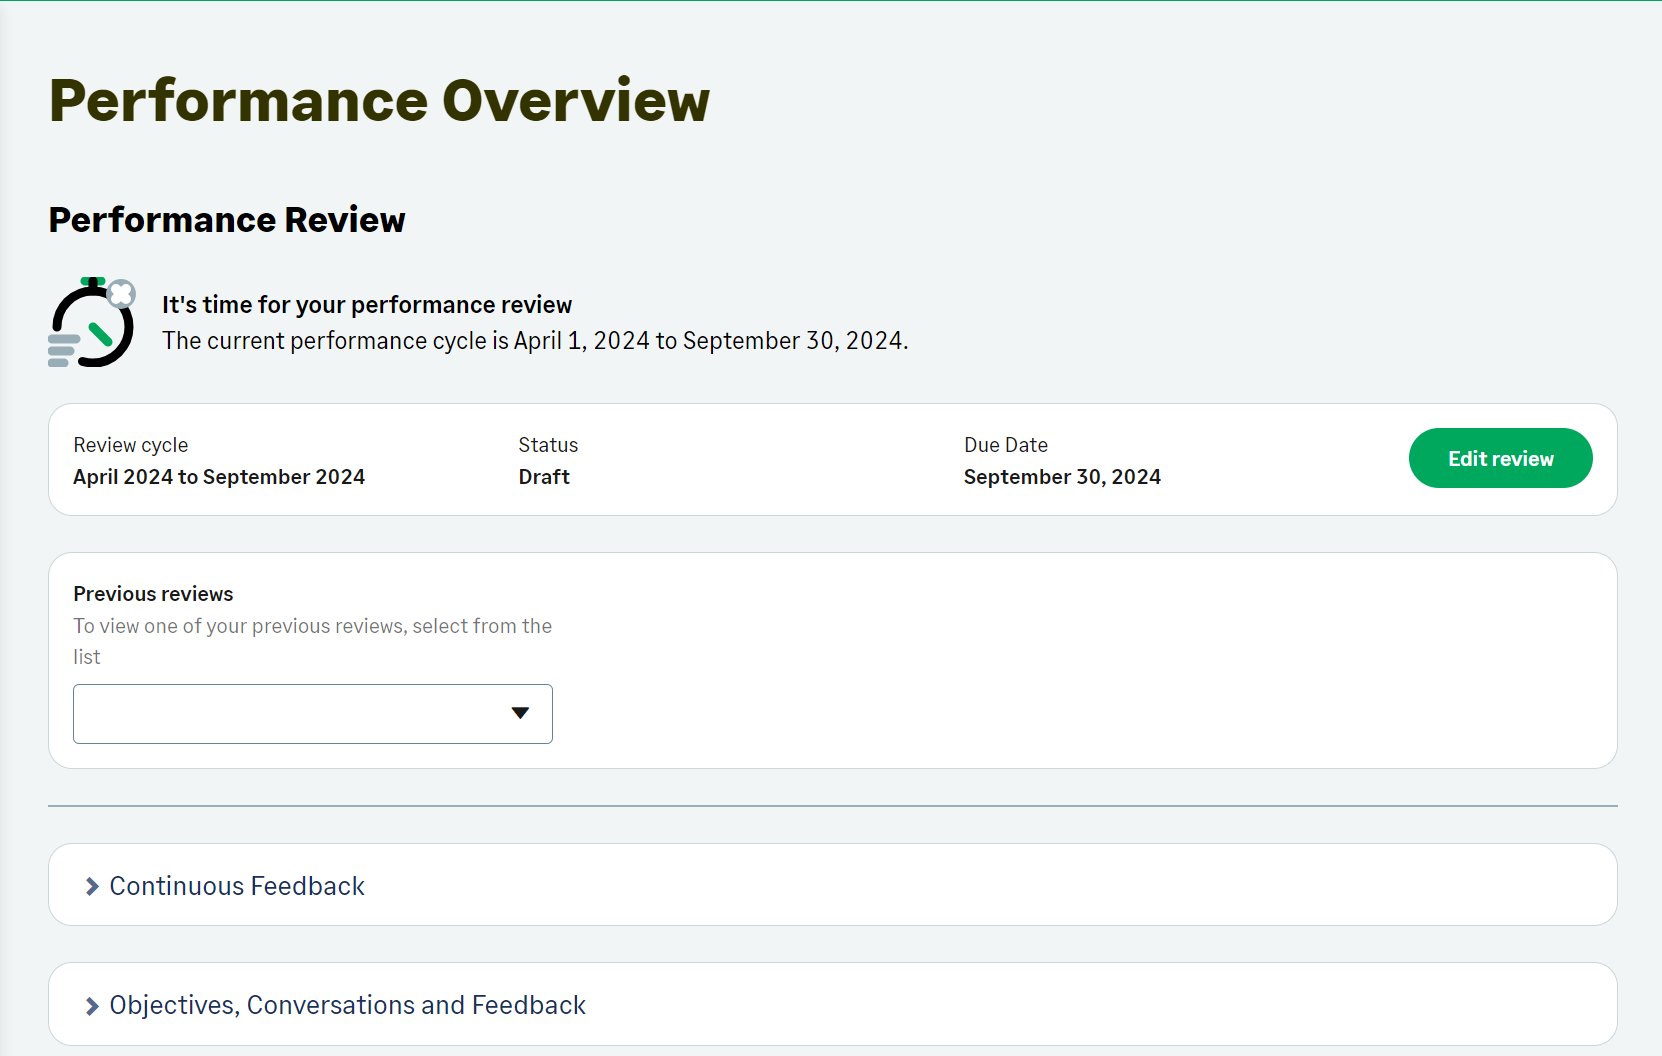Click the 'April 2024 to September 2024' value
Screen dimensions: 1662x1056
point(219,477)
